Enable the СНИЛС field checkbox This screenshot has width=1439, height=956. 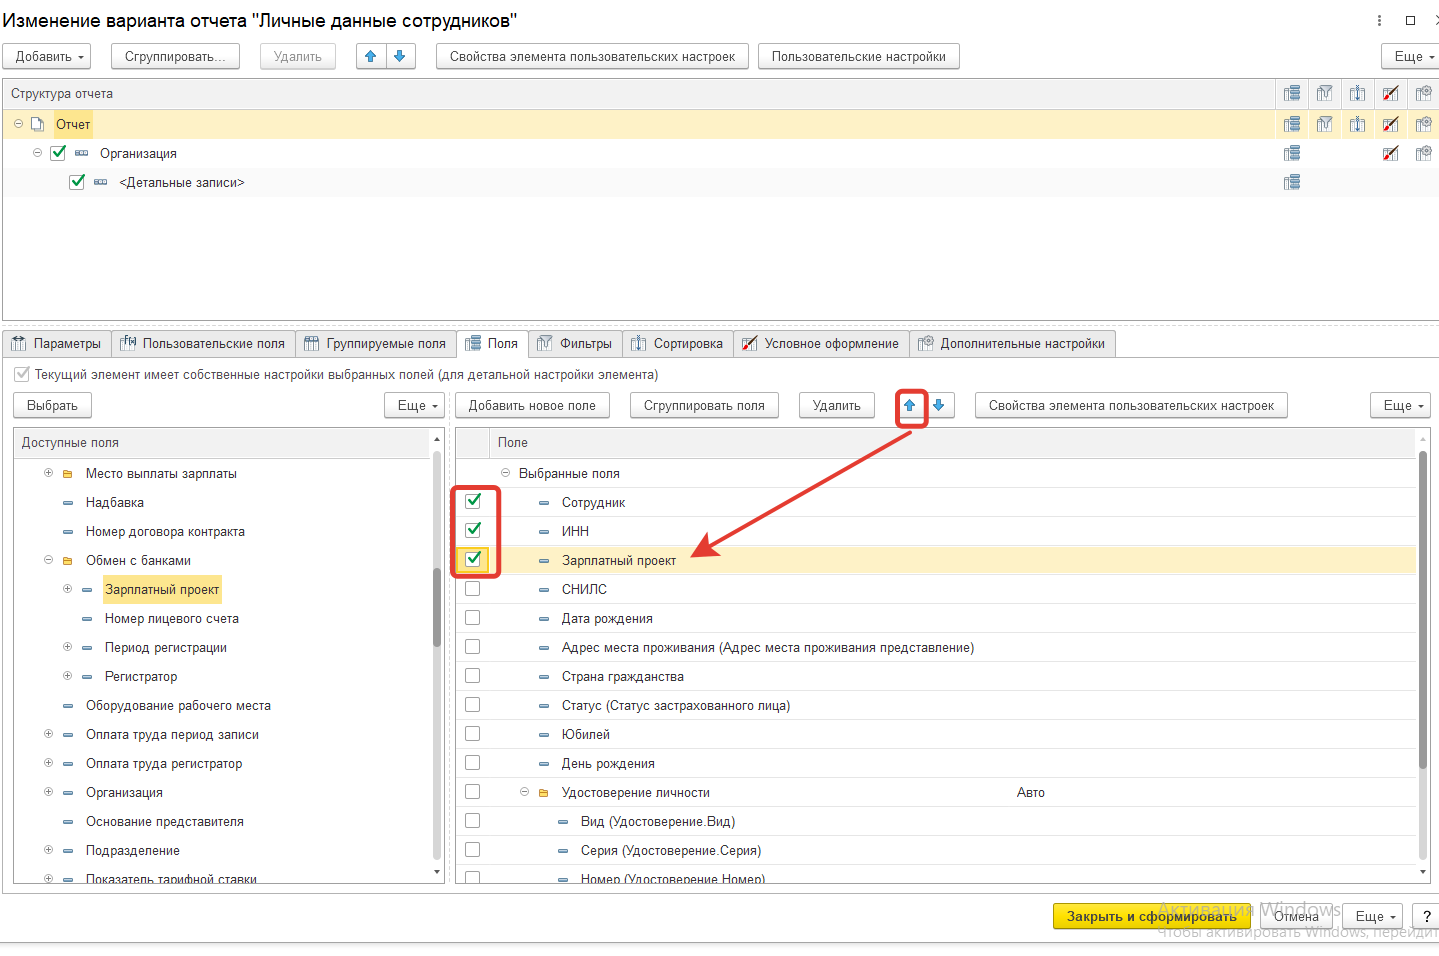tap(473, 589)
